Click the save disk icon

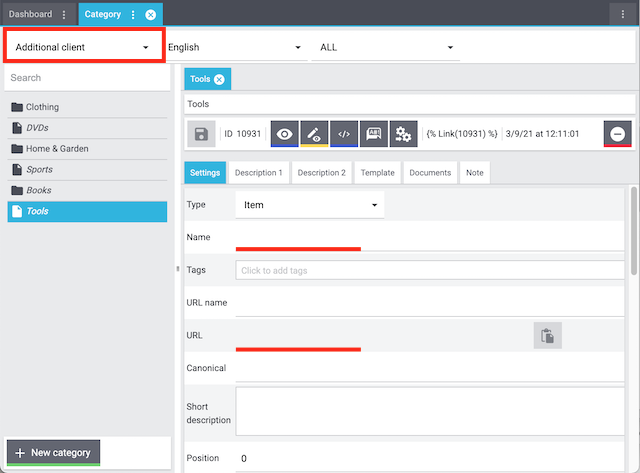202,134
